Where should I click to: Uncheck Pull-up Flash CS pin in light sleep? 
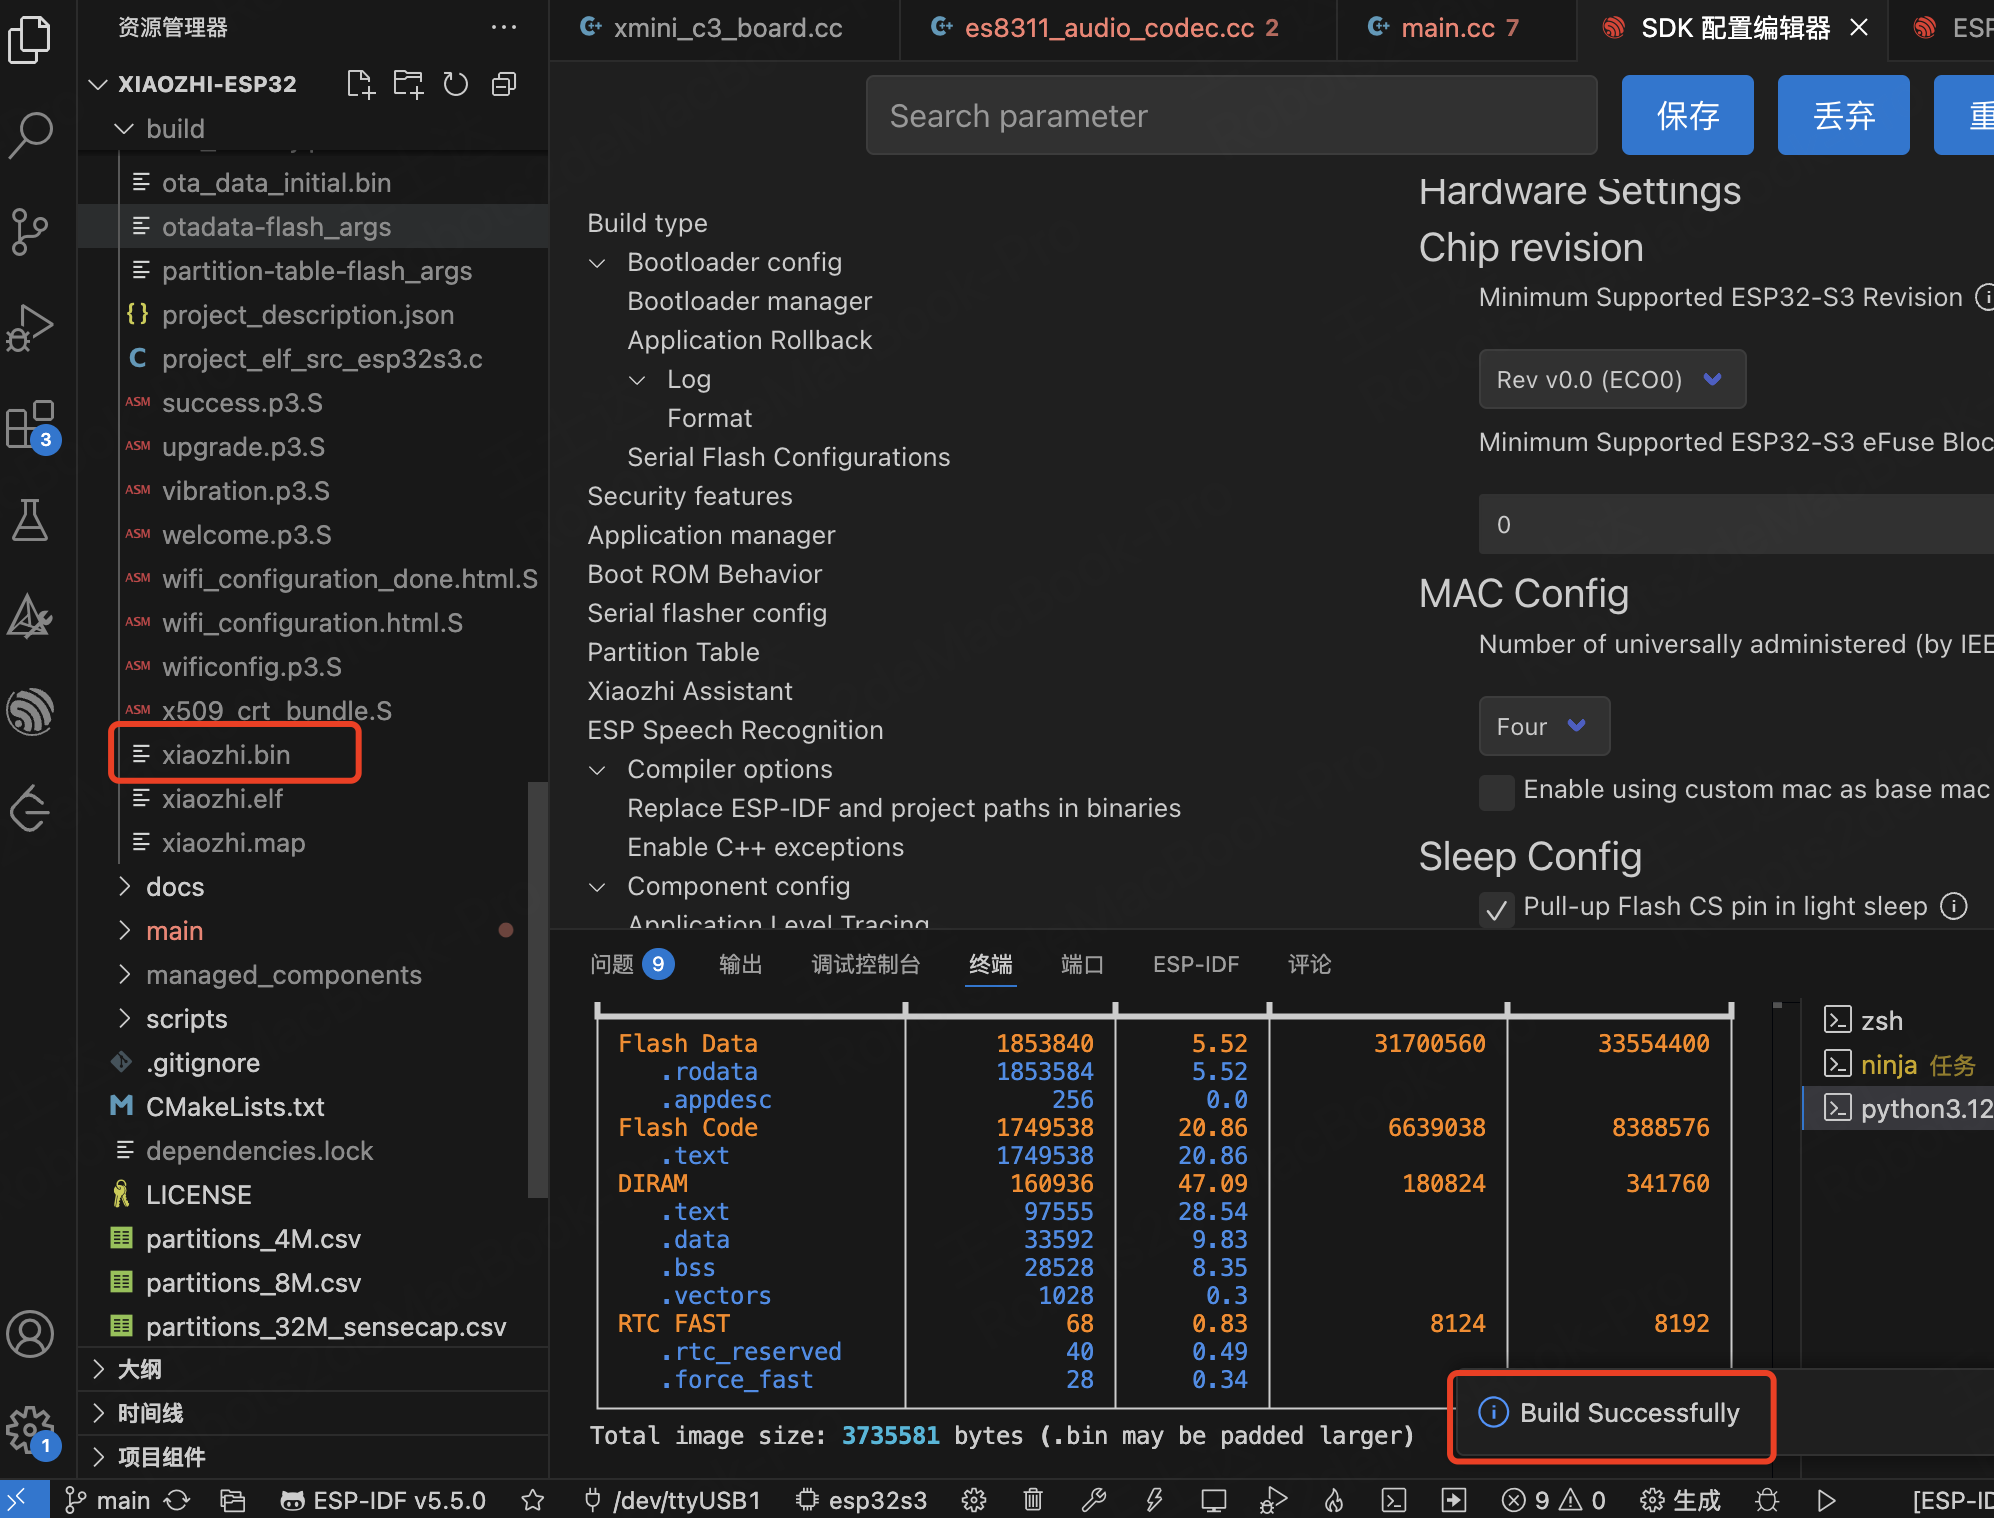[1497, 908]
